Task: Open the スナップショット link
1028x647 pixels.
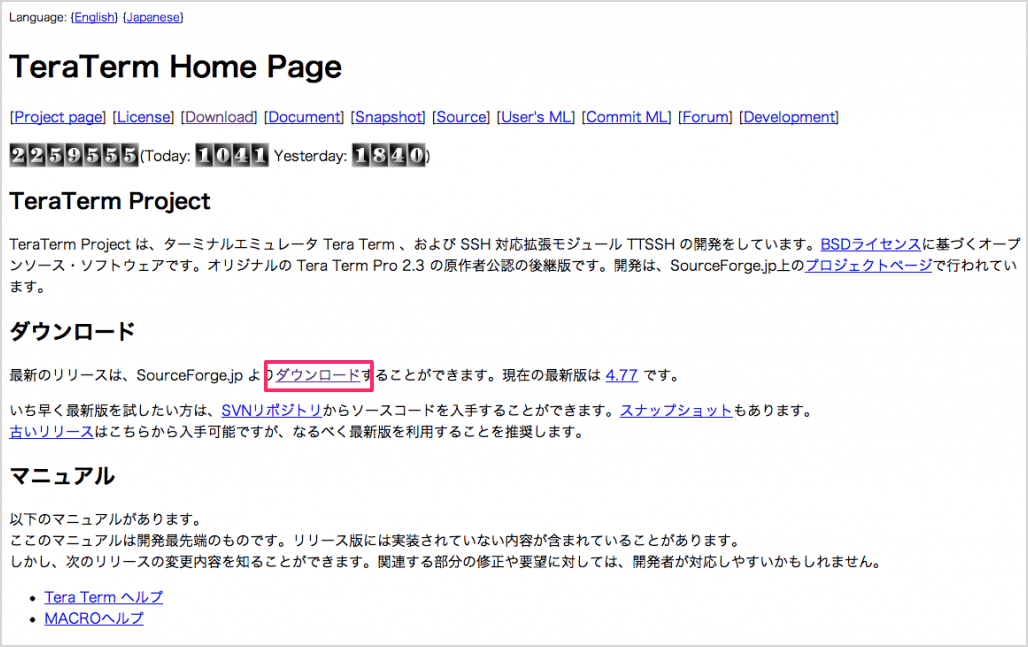Action: (676, 411)
